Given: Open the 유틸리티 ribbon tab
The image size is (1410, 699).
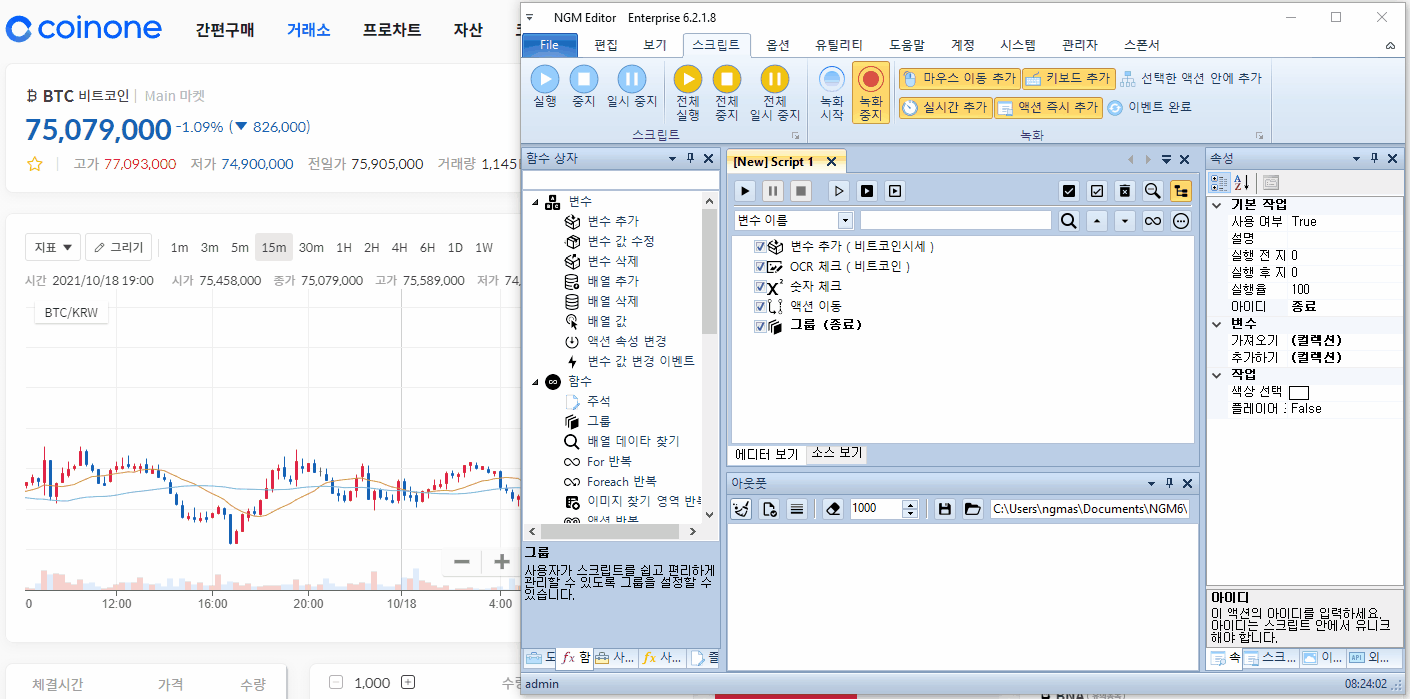Looking at the screenshot, I should (839, 45).
